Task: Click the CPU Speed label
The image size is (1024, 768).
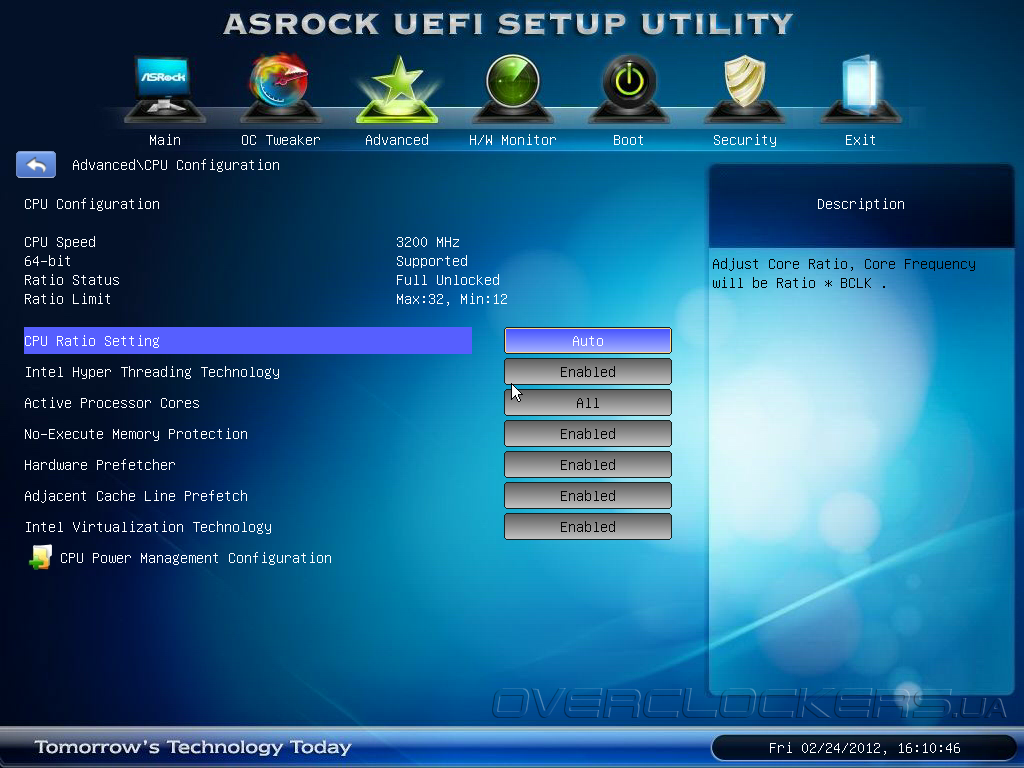Action: pos(60,242)
